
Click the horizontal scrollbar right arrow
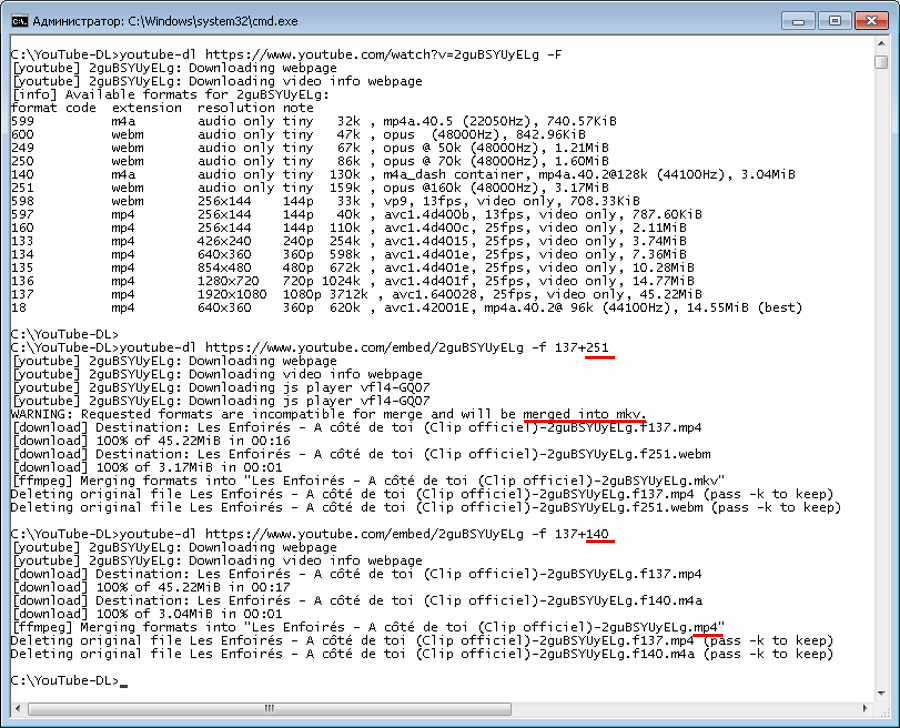866,708
